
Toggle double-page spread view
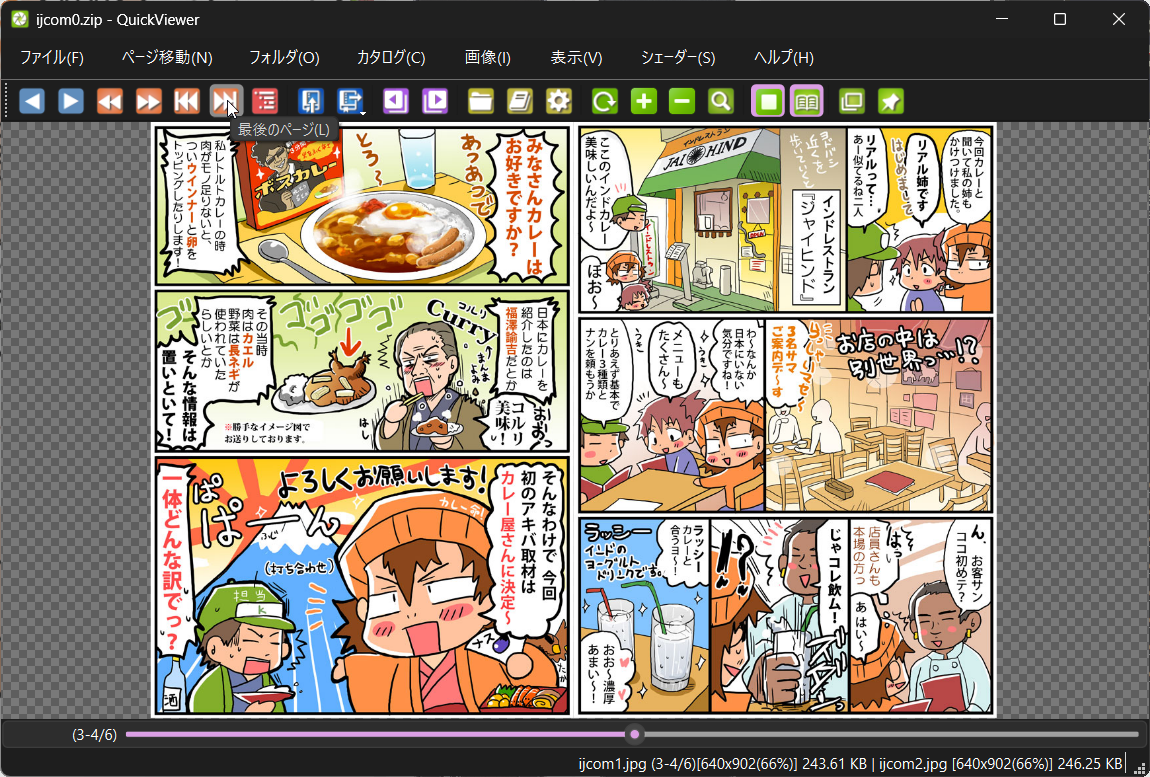click(807, 101)
